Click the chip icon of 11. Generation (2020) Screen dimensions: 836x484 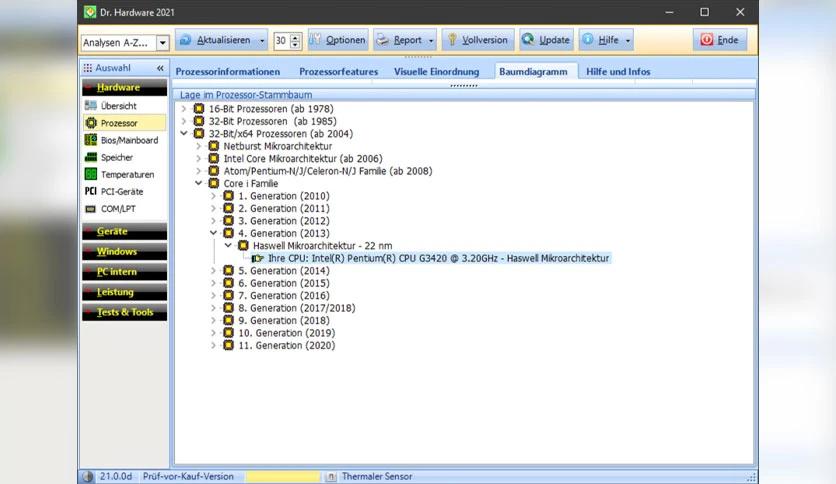click(228, 345)
